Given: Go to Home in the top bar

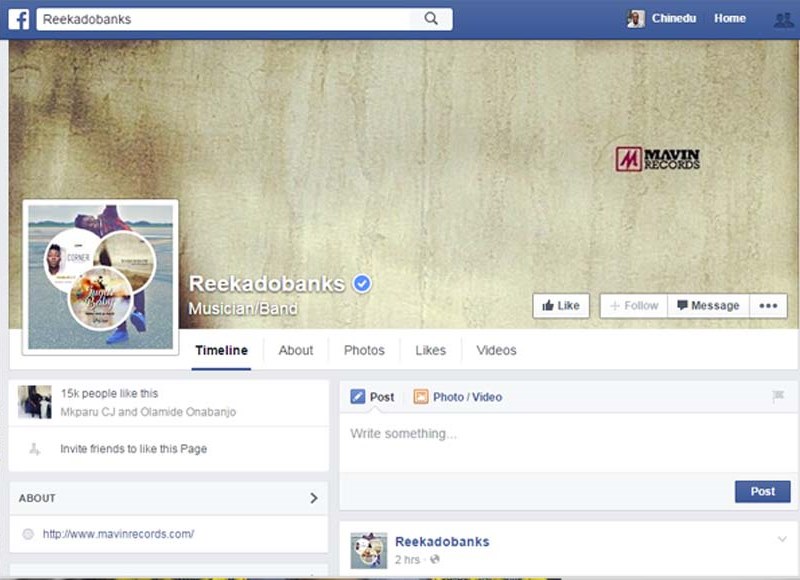Looking at the screenshot, I should pos(730,18).
